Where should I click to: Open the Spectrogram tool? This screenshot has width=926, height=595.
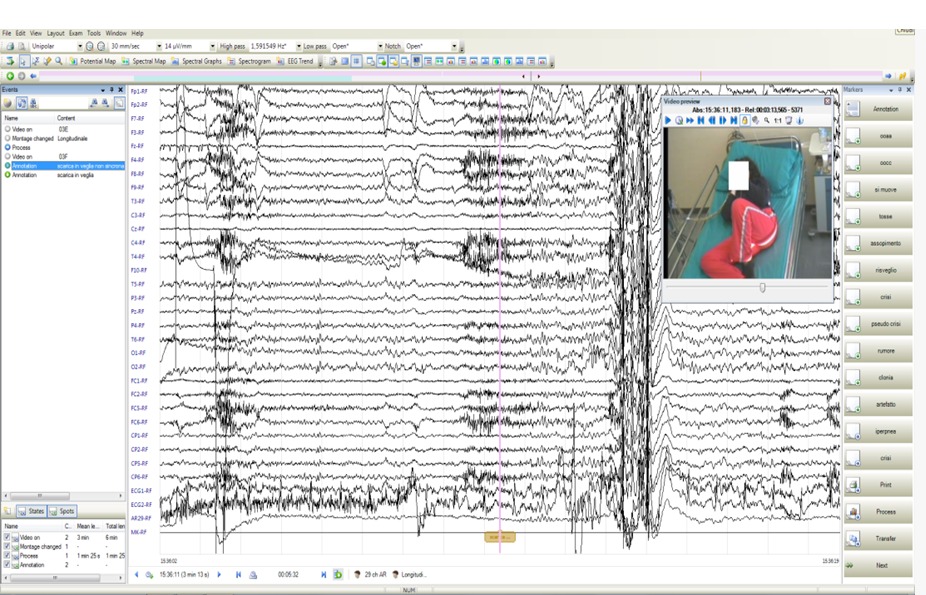click(250, 61)
